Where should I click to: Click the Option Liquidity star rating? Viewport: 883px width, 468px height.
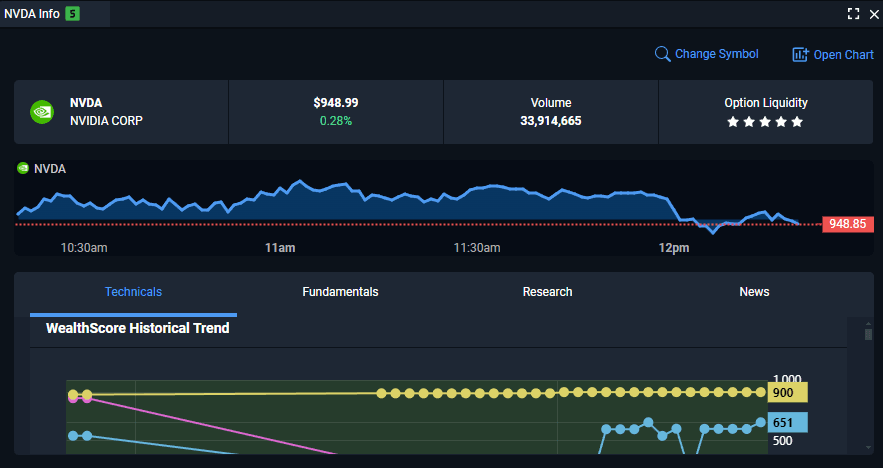coord(765,122)
